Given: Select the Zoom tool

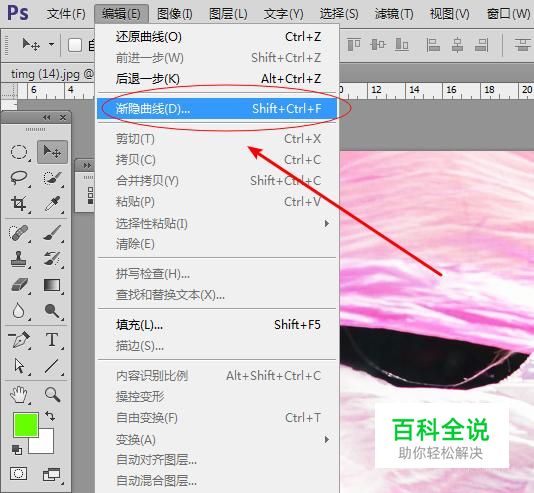Looking at the screenshot, I should 52,395.
